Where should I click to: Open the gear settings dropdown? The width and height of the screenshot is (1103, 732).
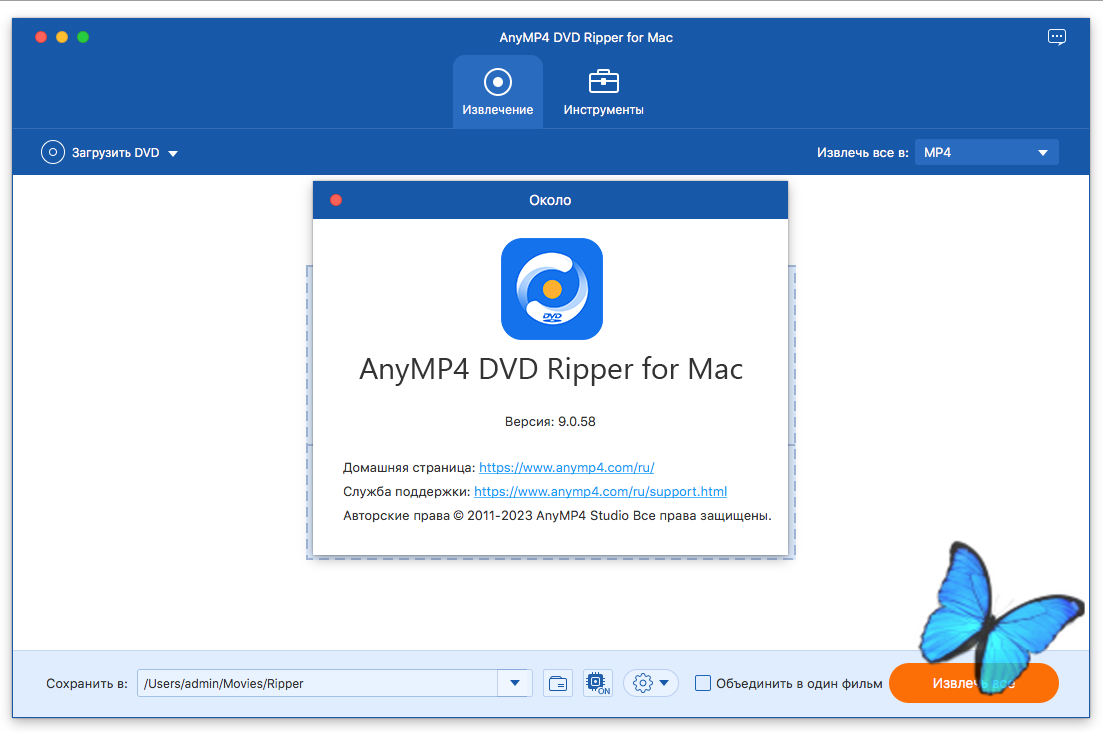[x=651, y=683]
